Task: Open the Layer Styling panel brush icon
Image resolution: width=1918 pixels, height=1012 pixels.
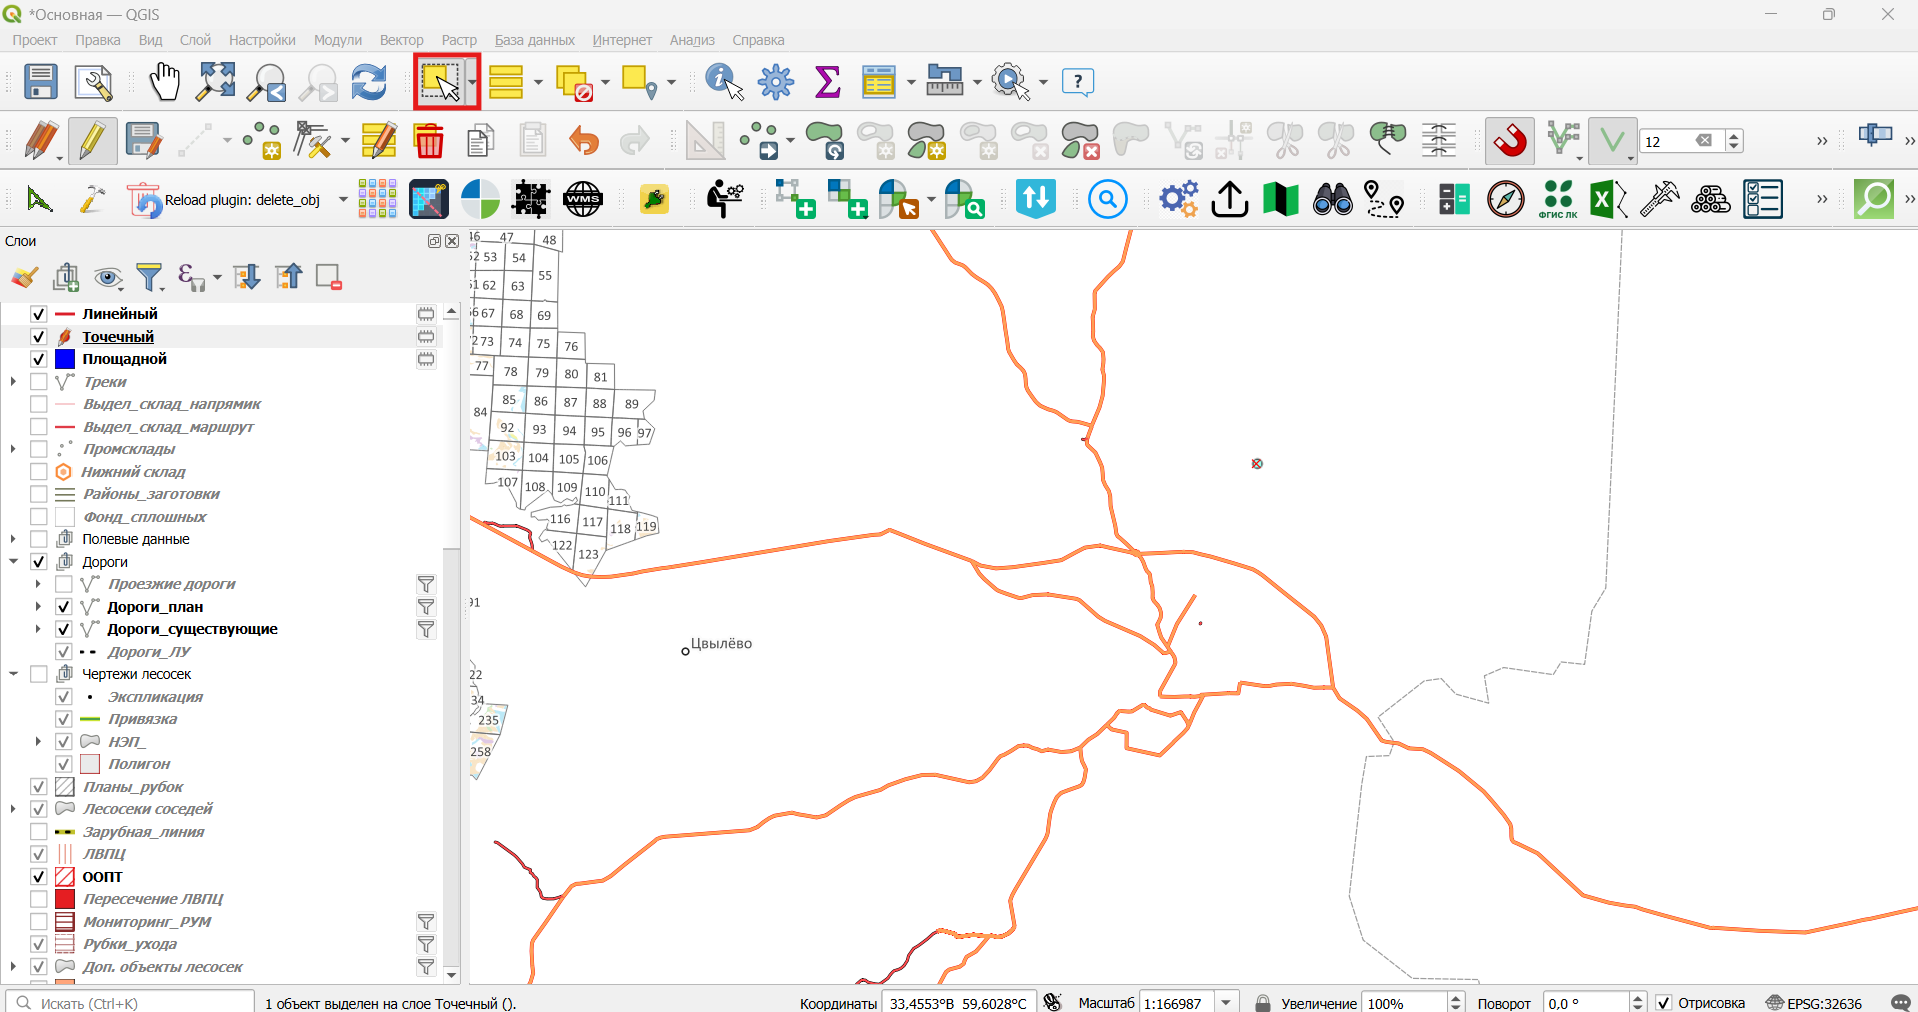Action: tap(25, 277)
